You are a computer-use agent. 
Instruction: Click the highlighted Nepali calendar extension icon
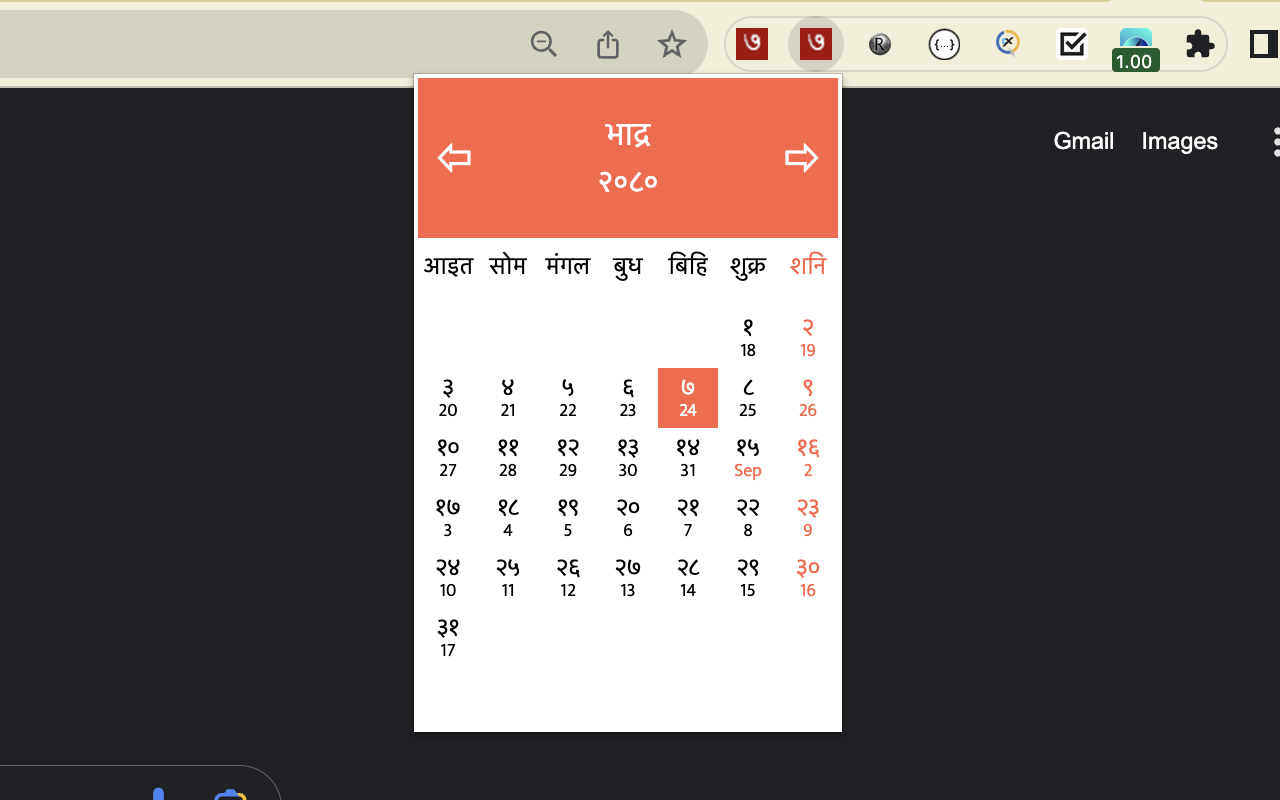coord(816,44)
